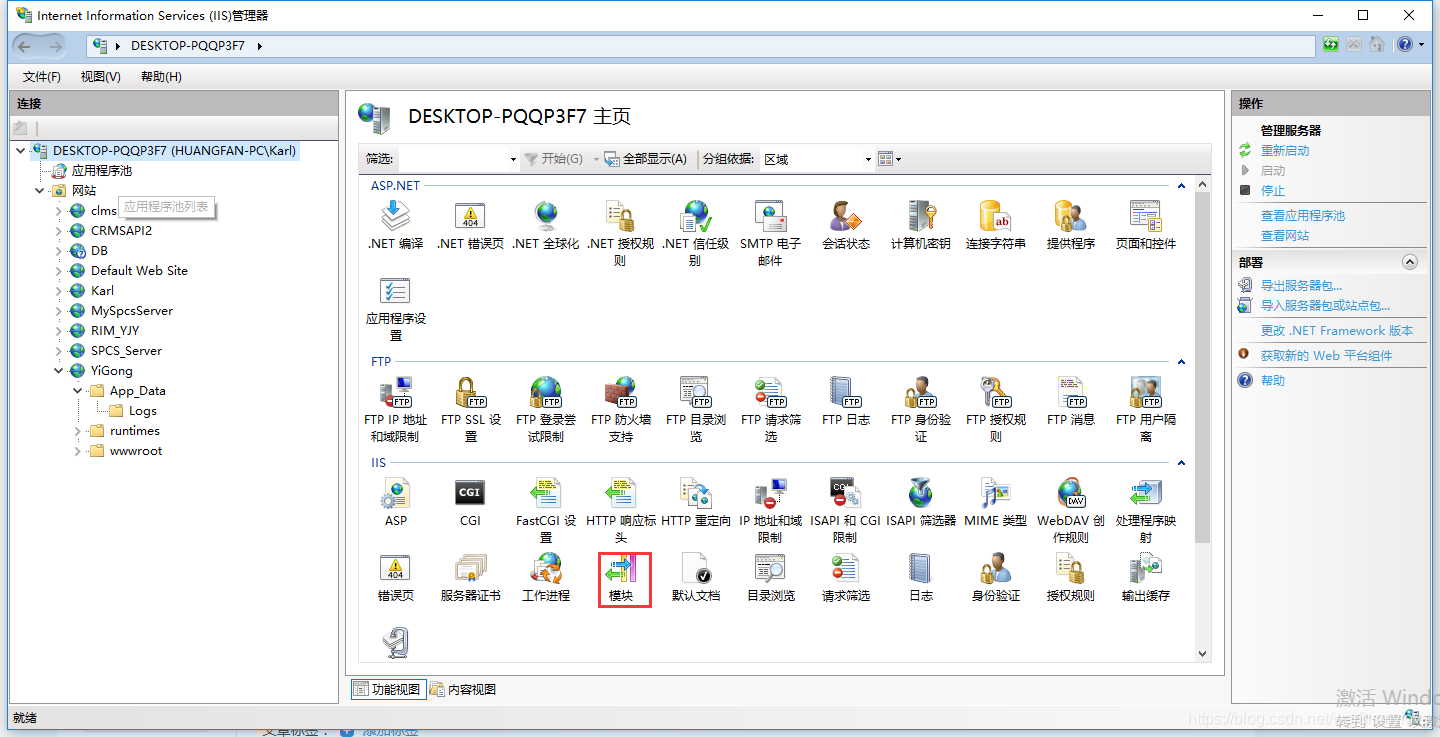The width and height of the screenshot is (1440, 737).
Task: Collapse the DESKTOP-PQQP3F7 server tree node
Action: click(22, 151)
